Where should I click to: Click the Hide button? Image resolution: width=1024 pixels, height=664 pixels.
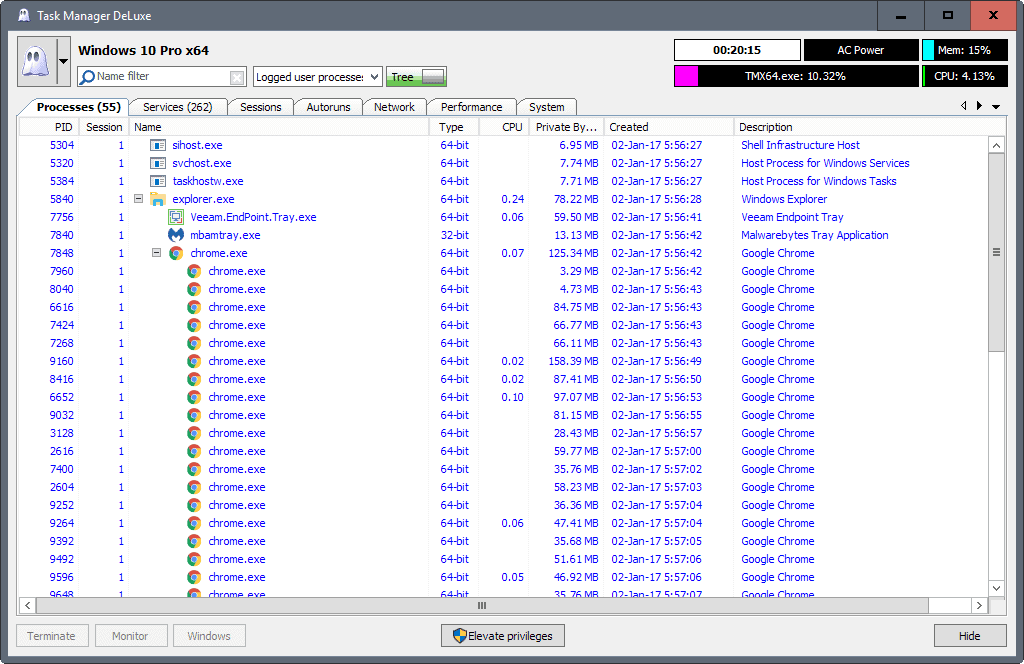pyautogui.click(x=970, y=636)
